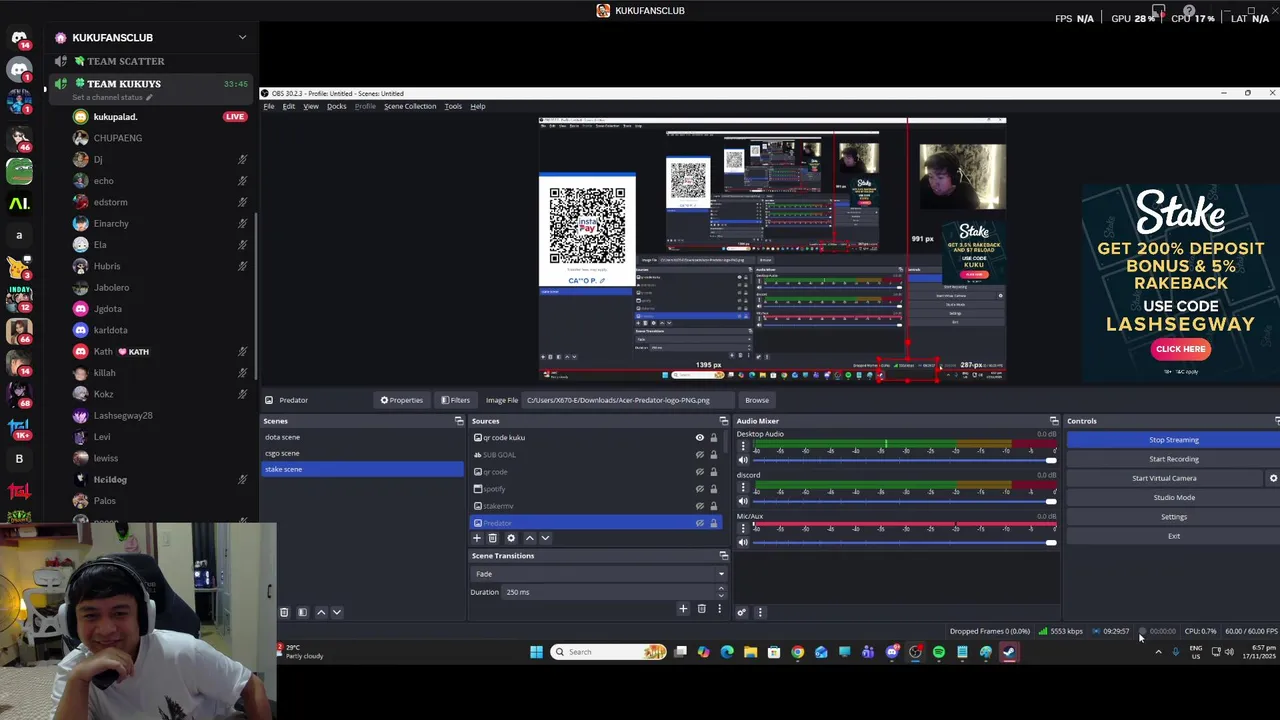Viewport: 1280px width, 720px height.
Task: Open Desktop Audio three-dot options
Action: (743, 446)
